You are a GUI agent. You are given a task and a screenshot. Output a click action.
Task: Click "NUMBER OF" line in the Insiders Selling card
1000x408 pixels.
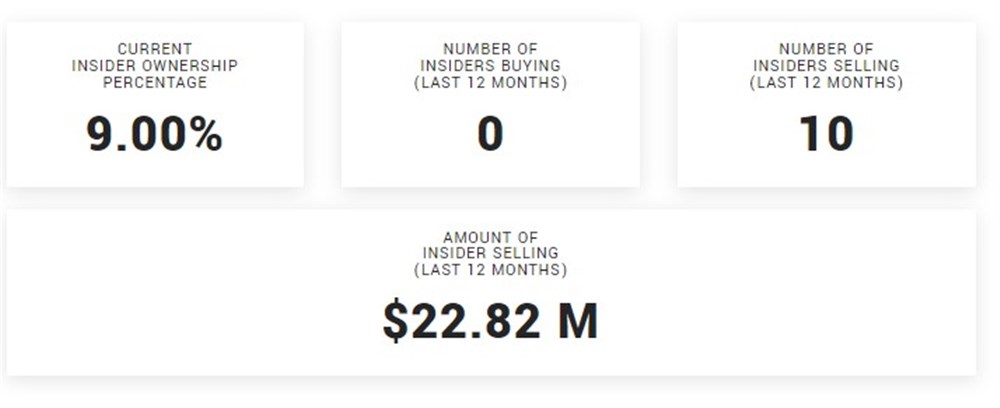[826, 49]
